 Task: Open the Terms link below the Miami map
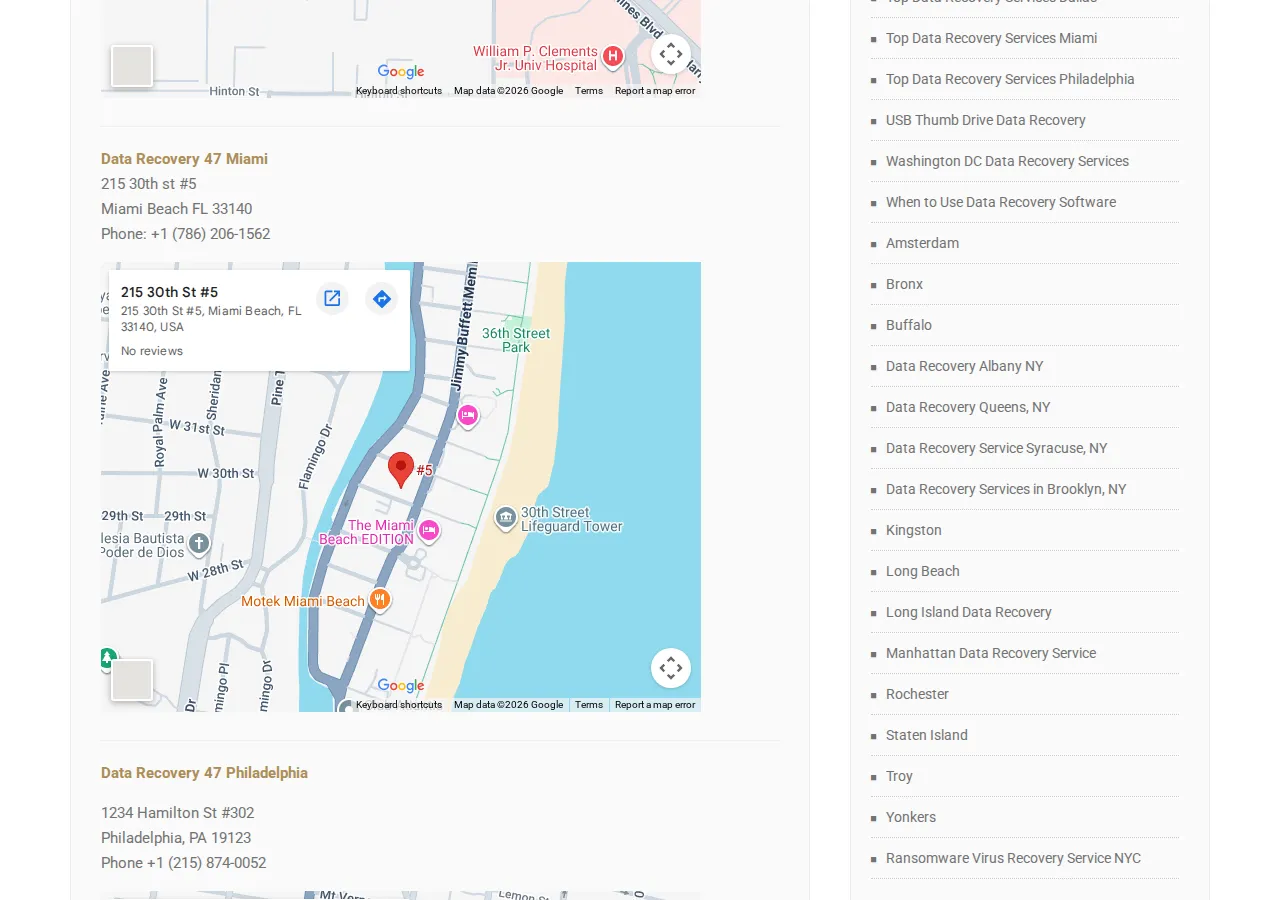[588, 704]
